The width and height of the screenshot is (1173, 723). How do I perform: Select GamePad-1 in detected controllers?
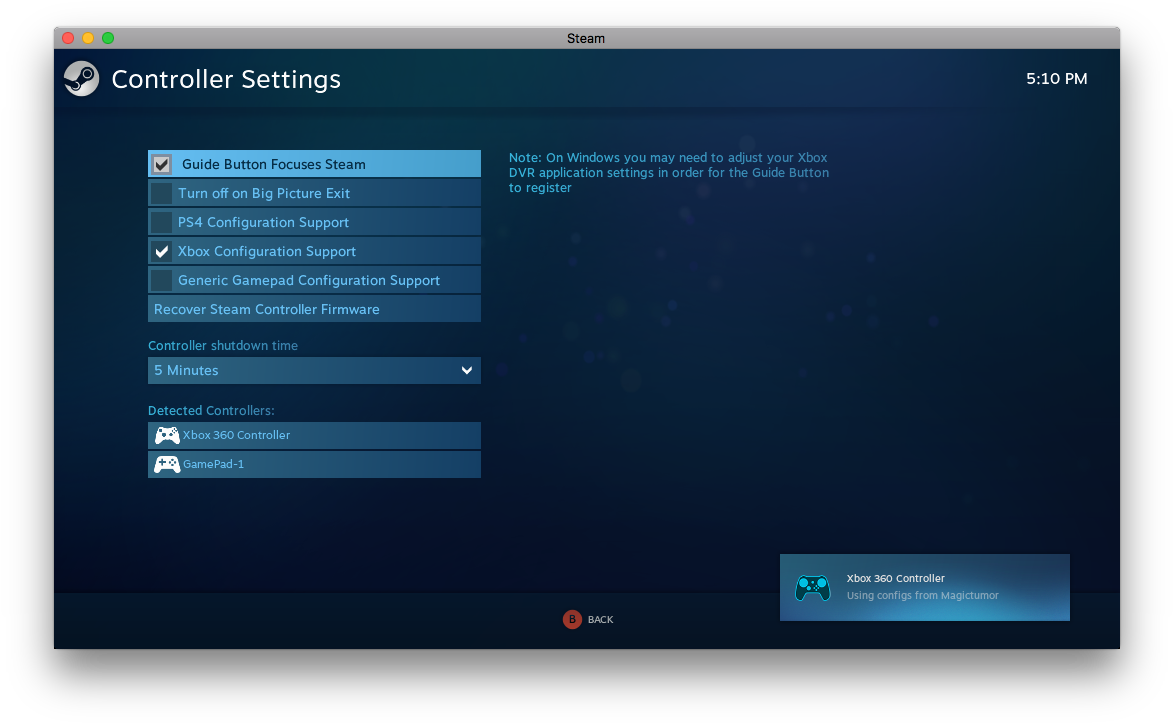click(314, 464)
